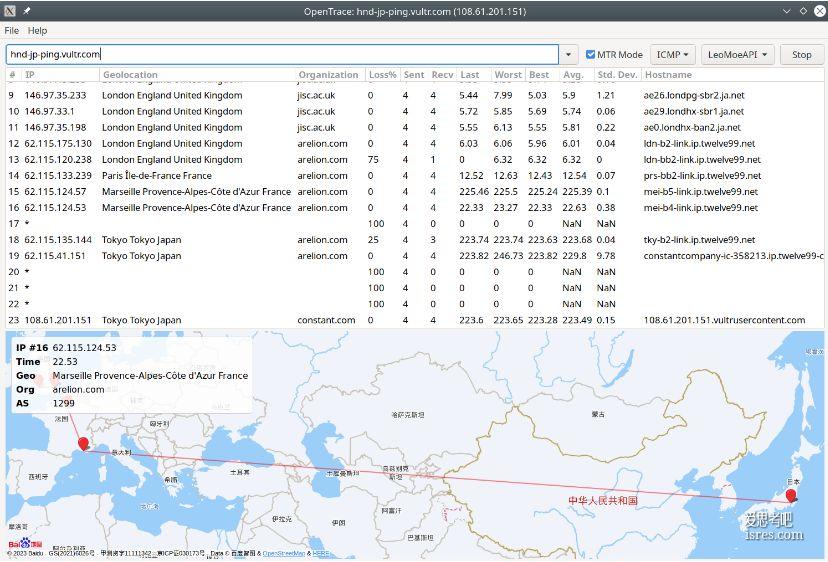Click the # column header
828x562 pixels.
click(x=12, y=74)
